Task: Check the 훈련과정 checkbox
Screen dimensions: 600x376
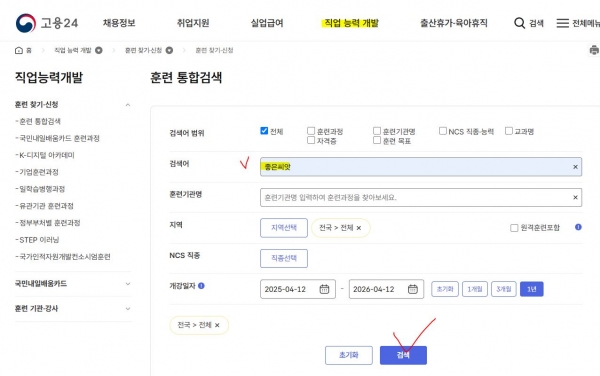Action: (311, 131)
